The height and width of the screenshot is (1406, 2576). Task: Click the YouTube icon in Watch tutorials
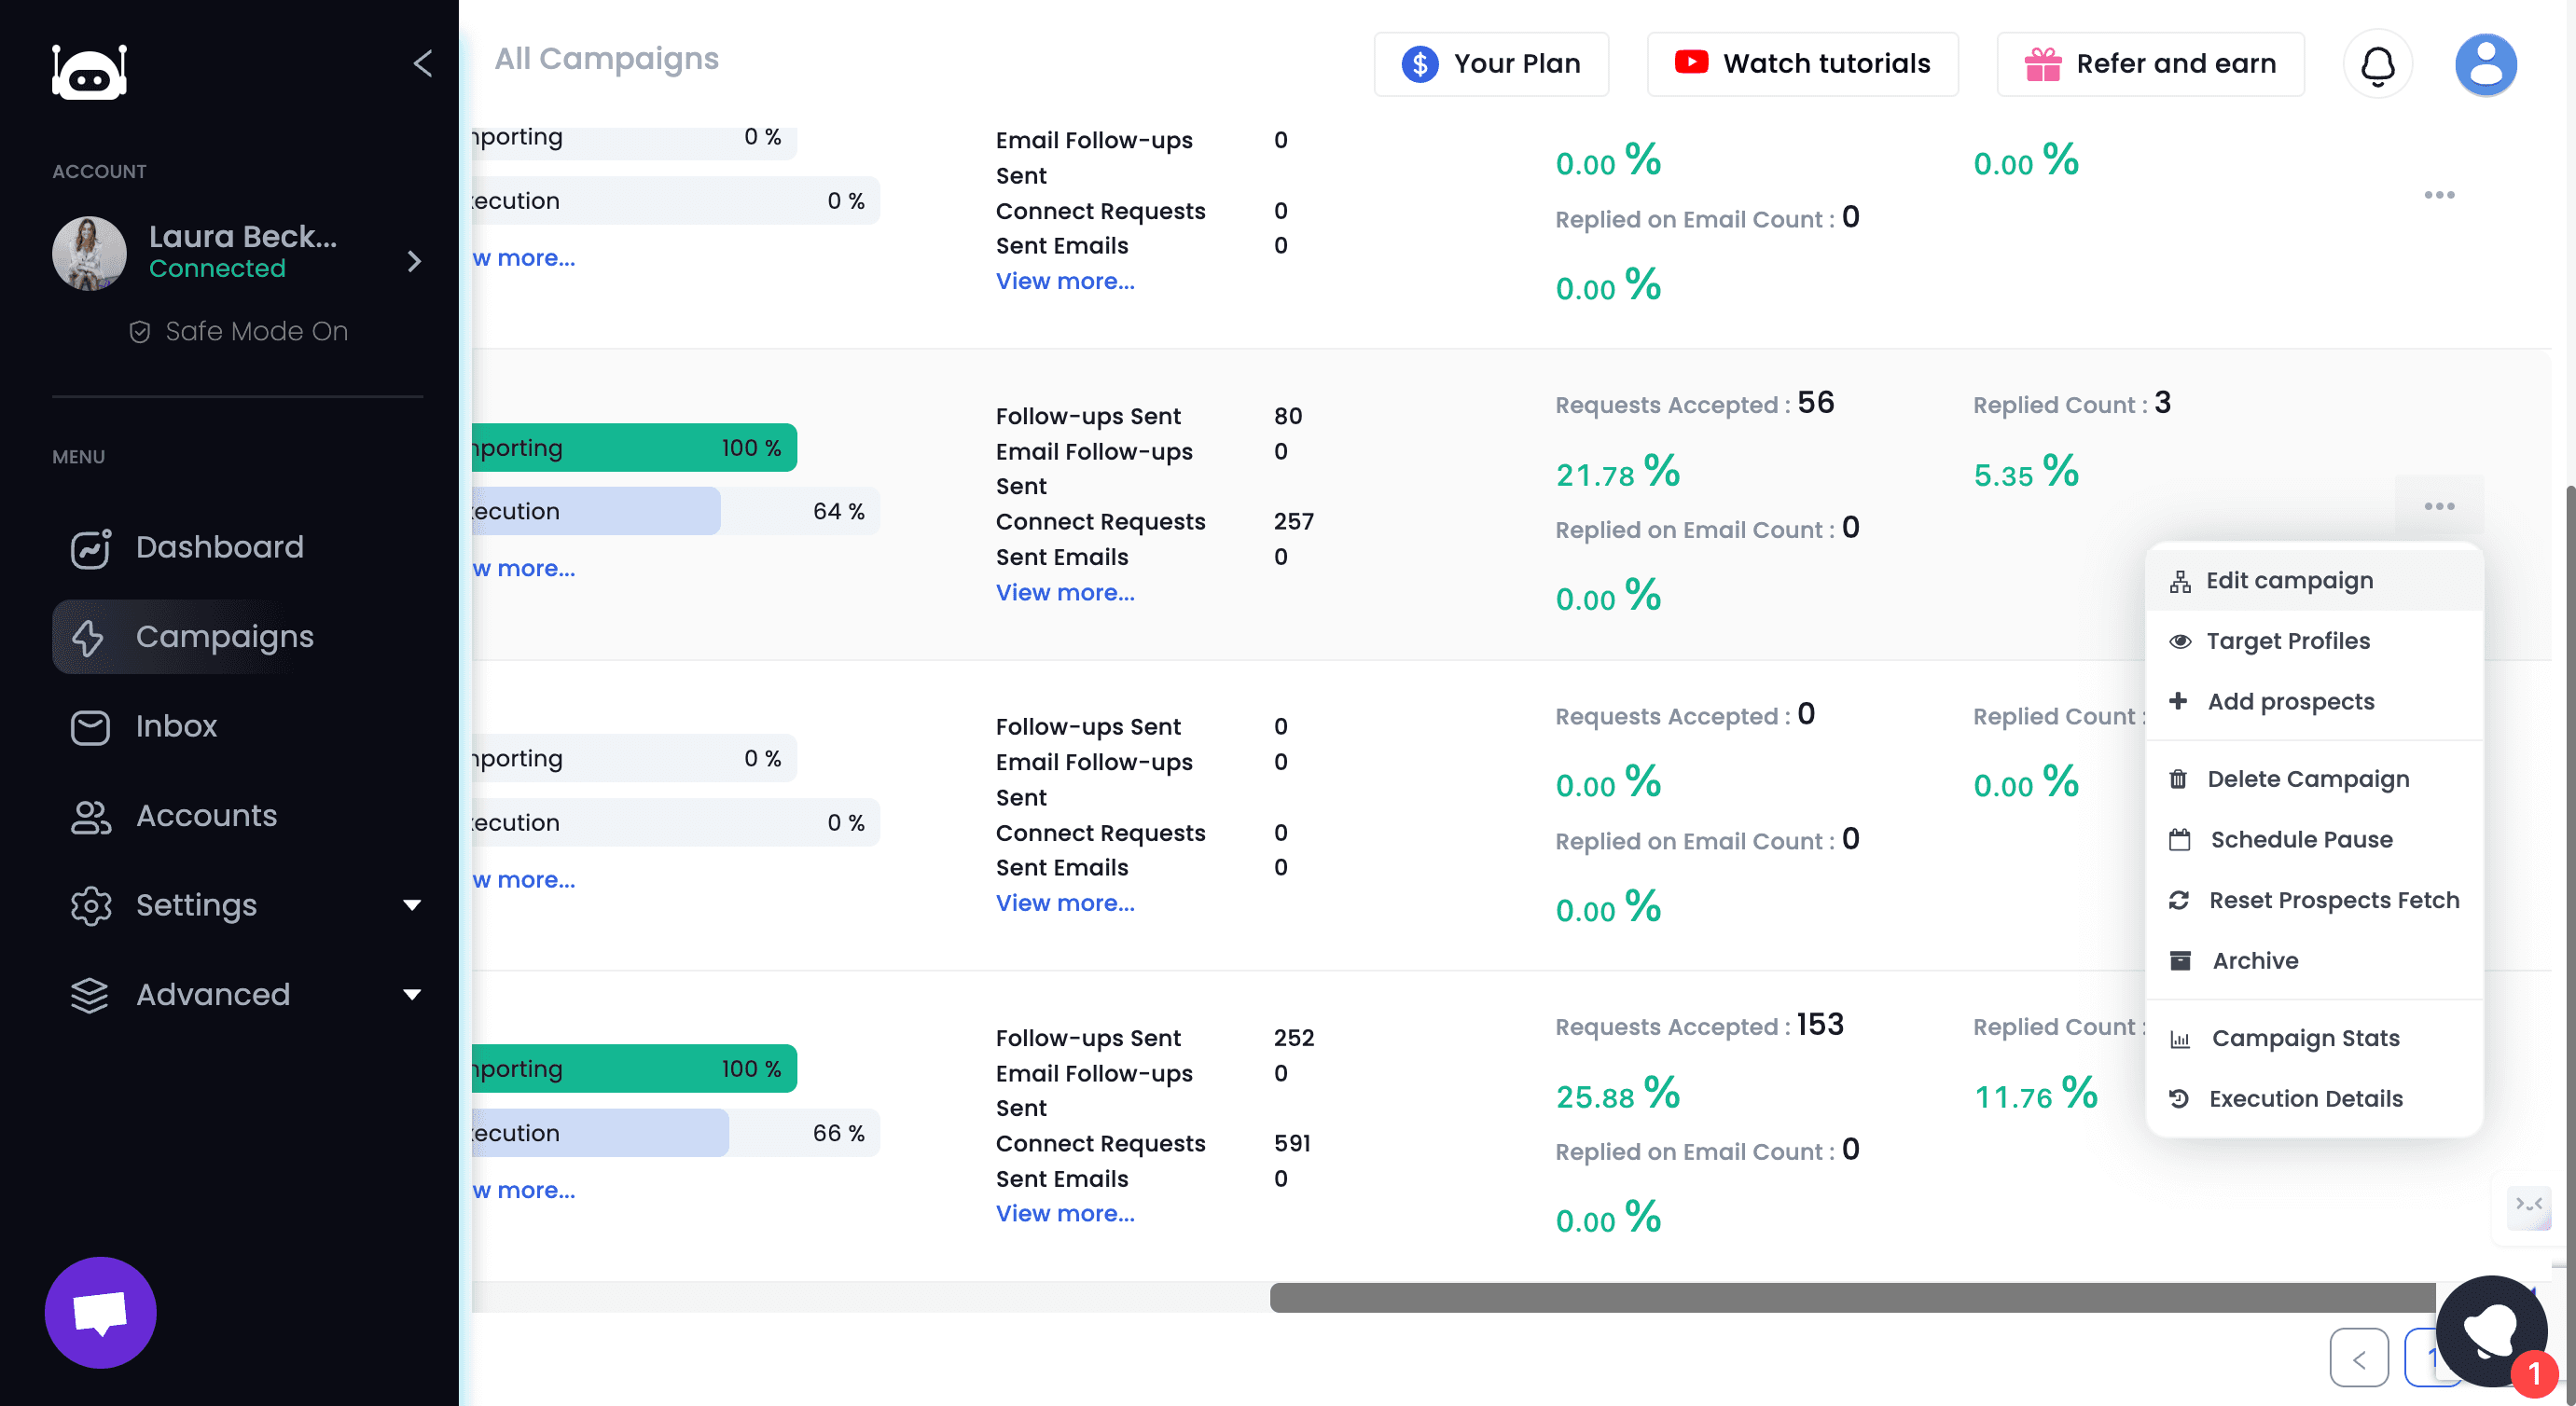[x=1691, y=63]
